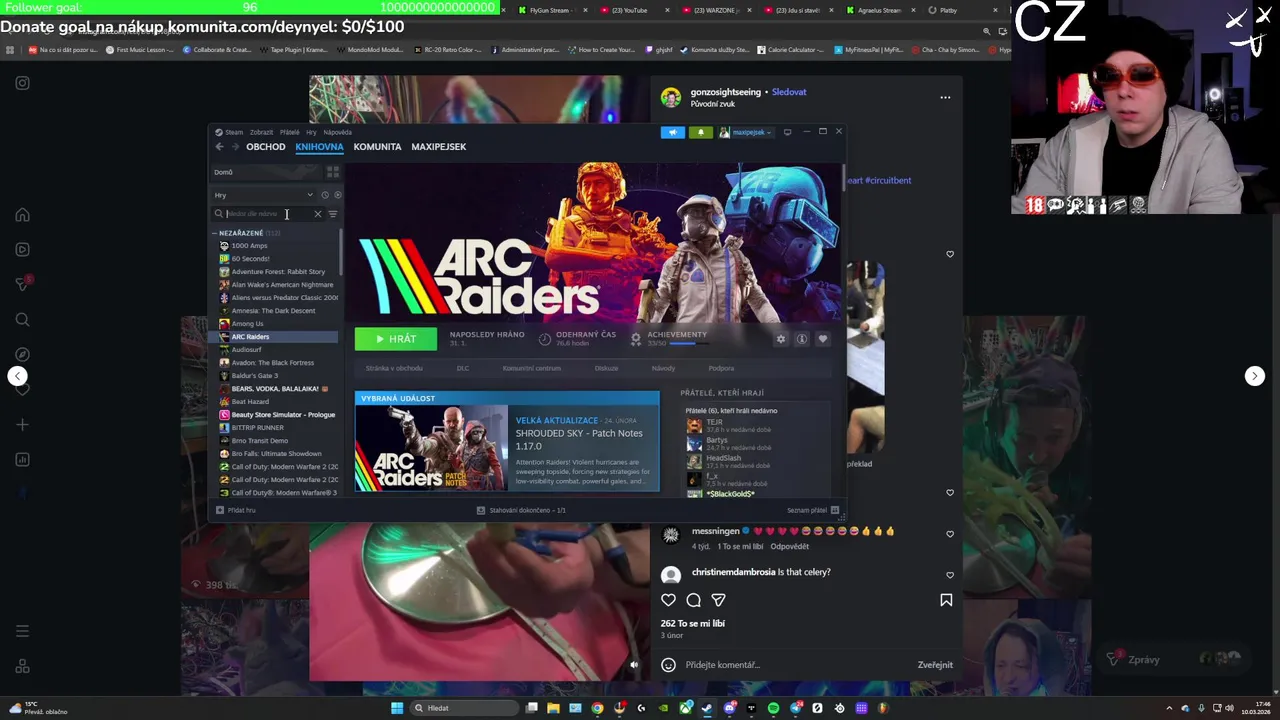Open ARC Raiders settings gear
Viewport: 1280px width, 720px height.
click(x=781, y=339)
